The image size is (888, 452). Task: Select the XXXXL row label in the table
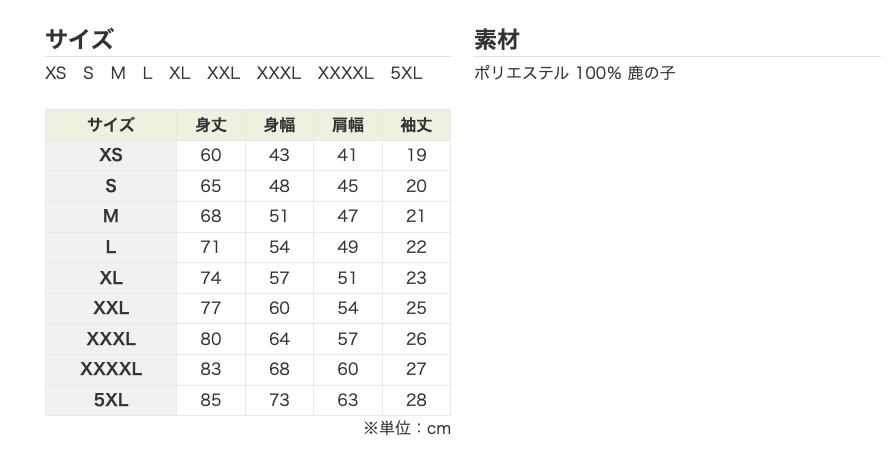(x=111, y=369)
